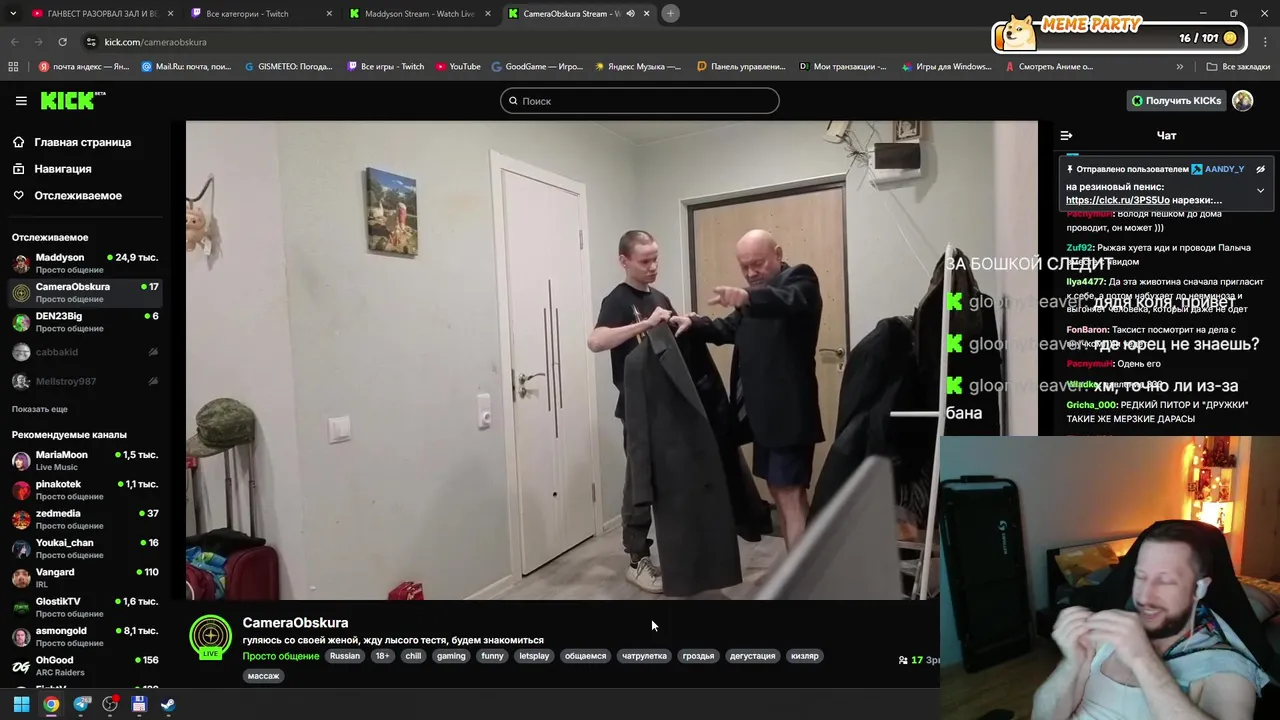Expand the pinned chat message chevron
Screen dimensions: 1280x720
(x=1260, y=190)
